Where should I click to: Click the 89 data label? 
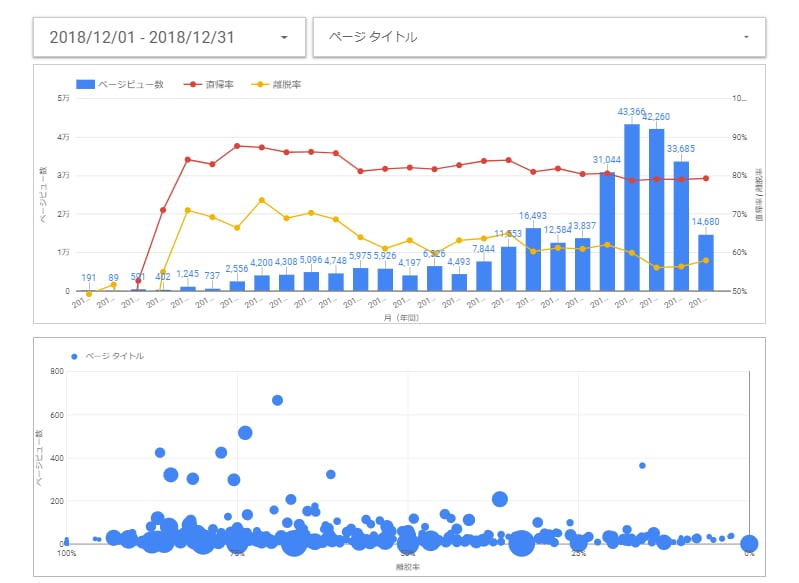113,278
